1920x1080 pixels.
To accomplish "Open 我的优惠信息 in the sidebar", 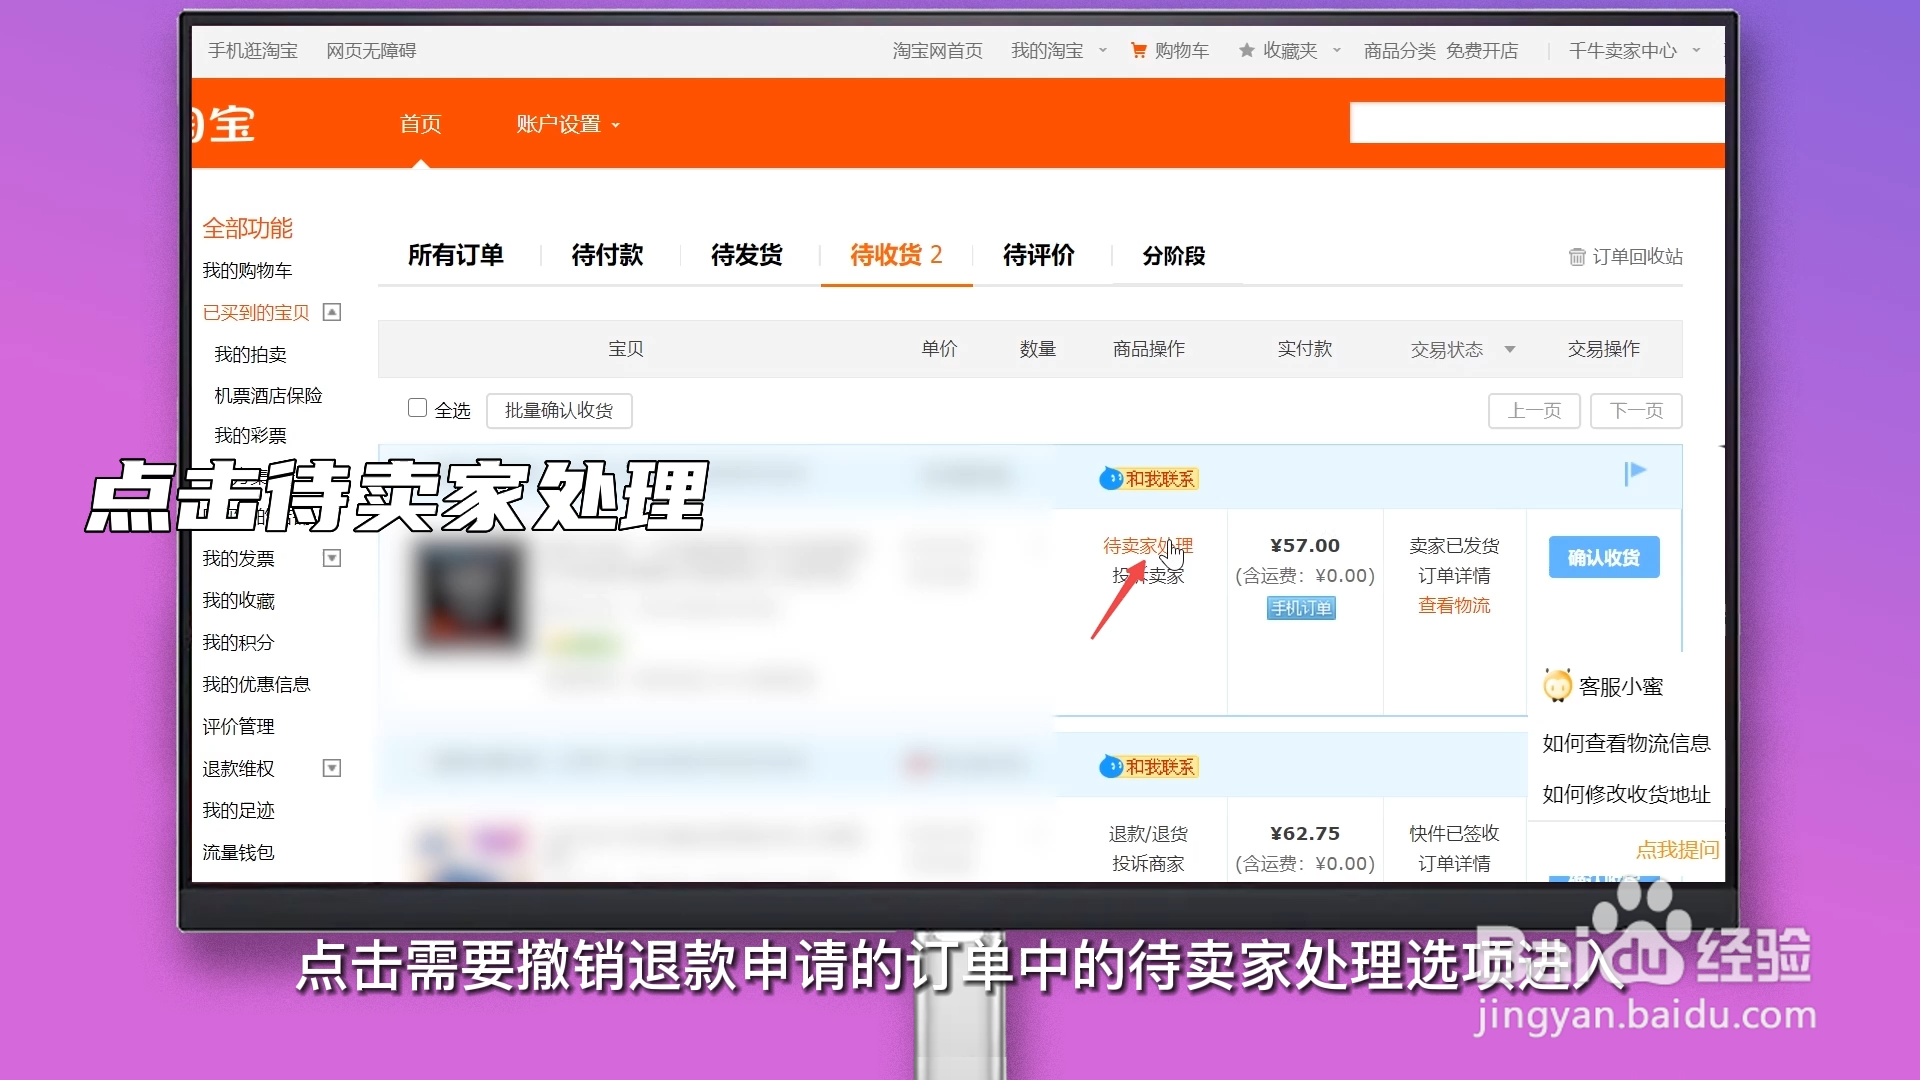I will tap(256, 685).
